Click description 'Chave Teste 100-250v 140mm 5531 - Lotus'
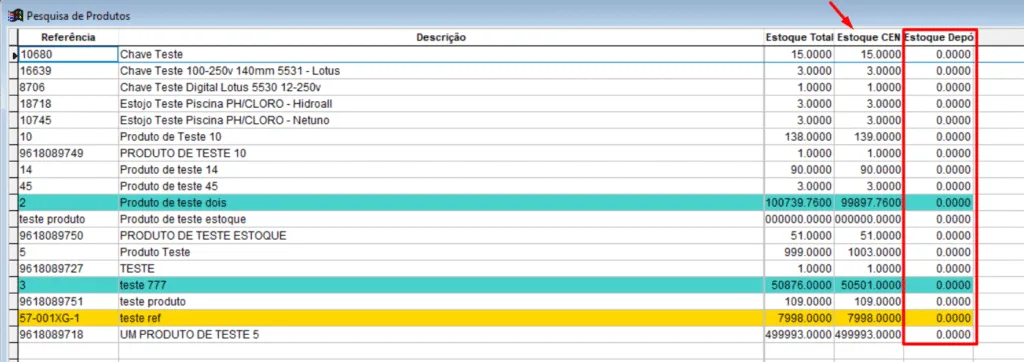Viewport: 1024px width, 362px height. click(230, 71)
